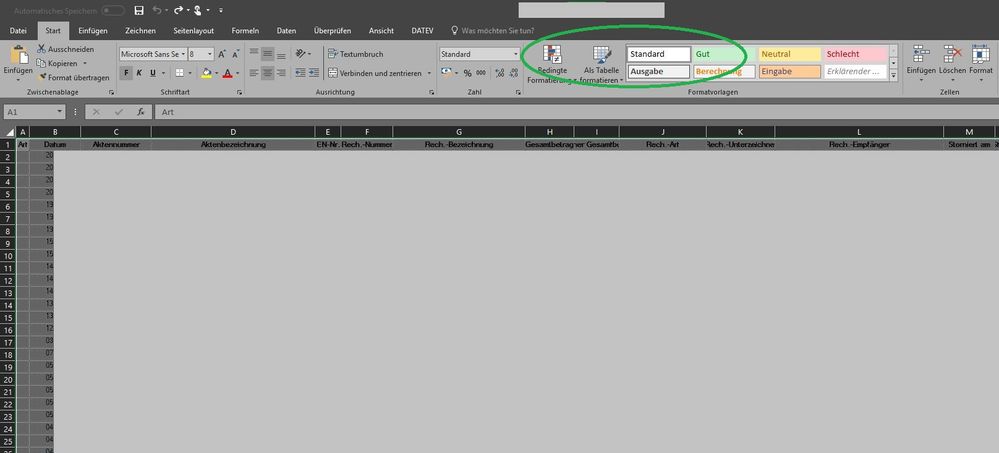This screenshot has width=999, height=453.
Task: Open Bedingte Formatierung
Action: coord(551,62)
